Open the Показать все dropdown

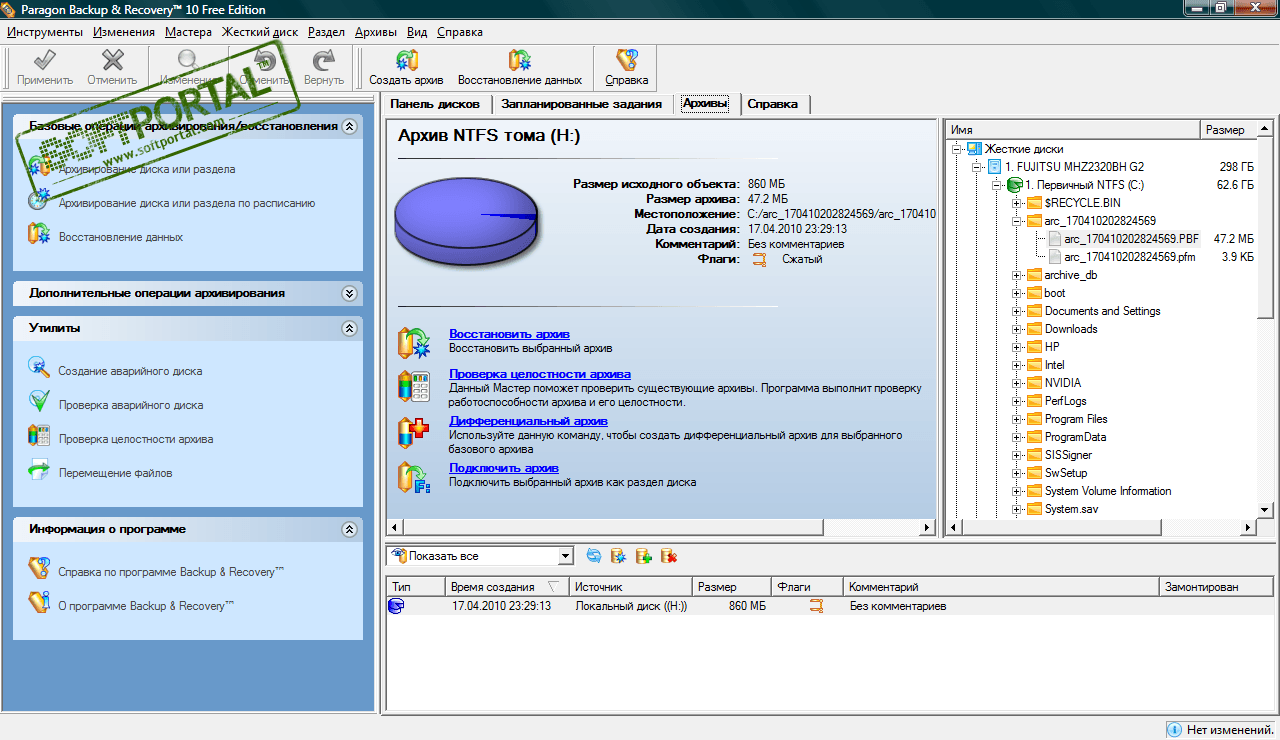(x=565, y=556)
